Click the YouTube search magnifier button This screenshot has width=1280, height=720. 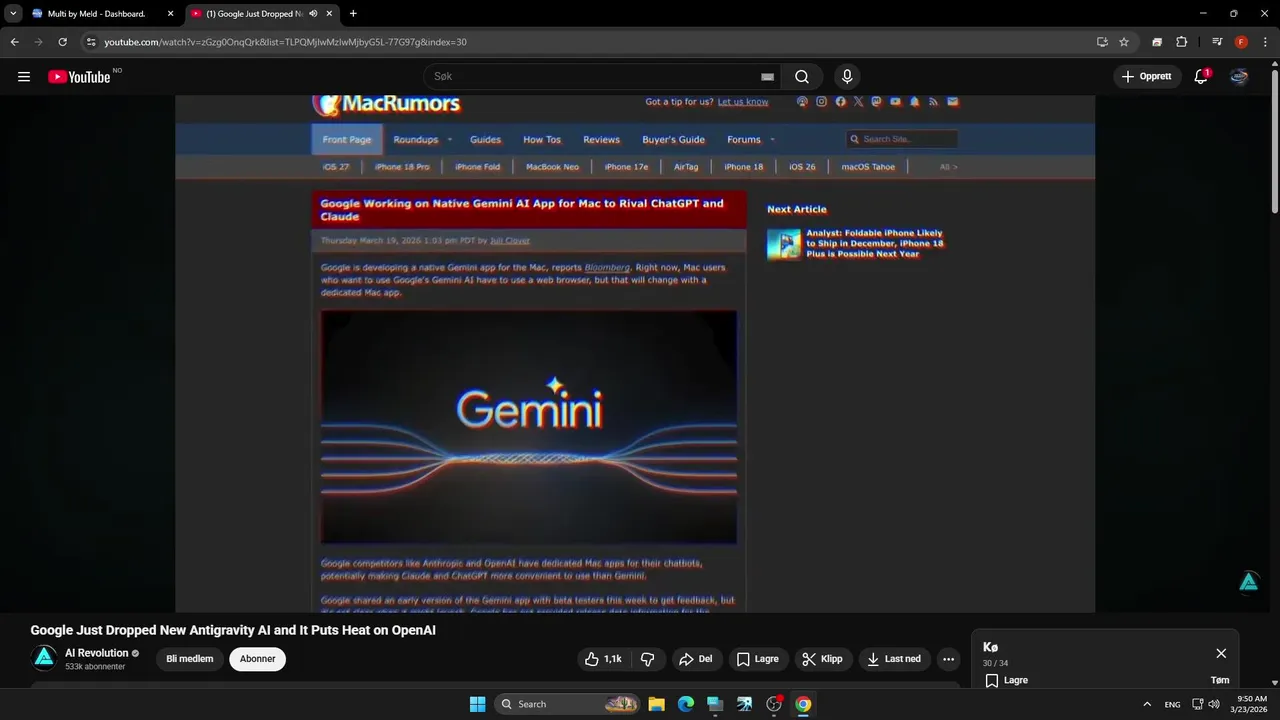[x=802, y=77]
